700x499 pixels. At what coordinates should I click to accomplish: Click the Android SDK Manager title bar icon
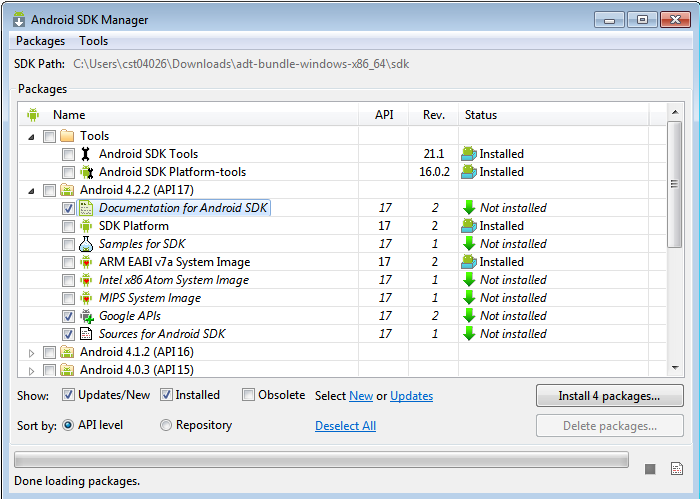19,20
